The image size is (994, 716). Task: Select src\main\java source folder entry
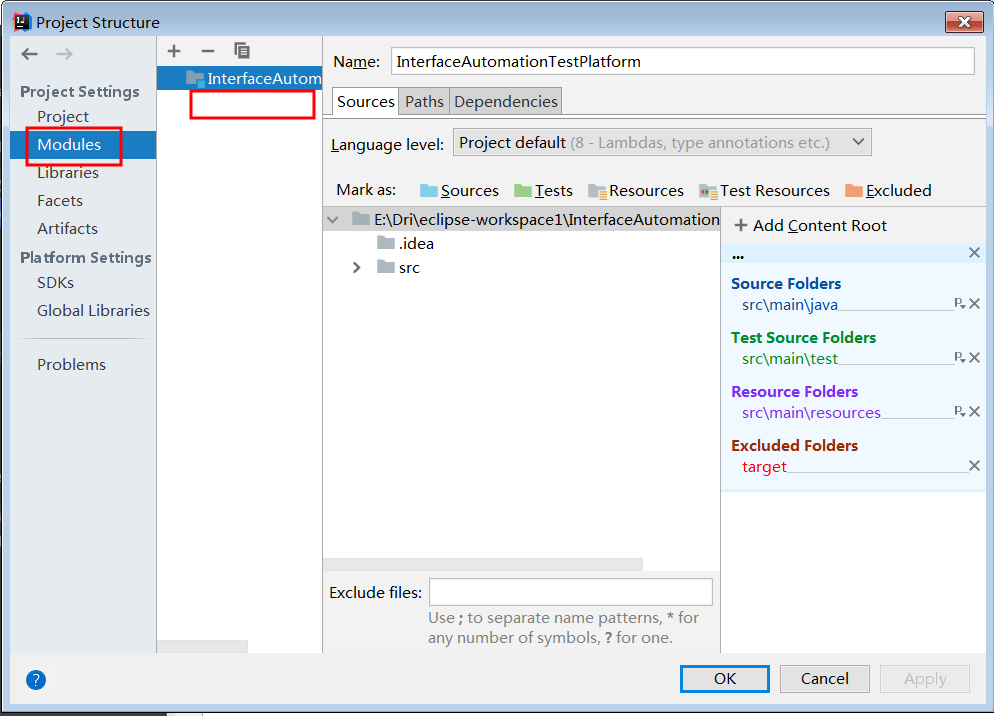coord(789,305)
